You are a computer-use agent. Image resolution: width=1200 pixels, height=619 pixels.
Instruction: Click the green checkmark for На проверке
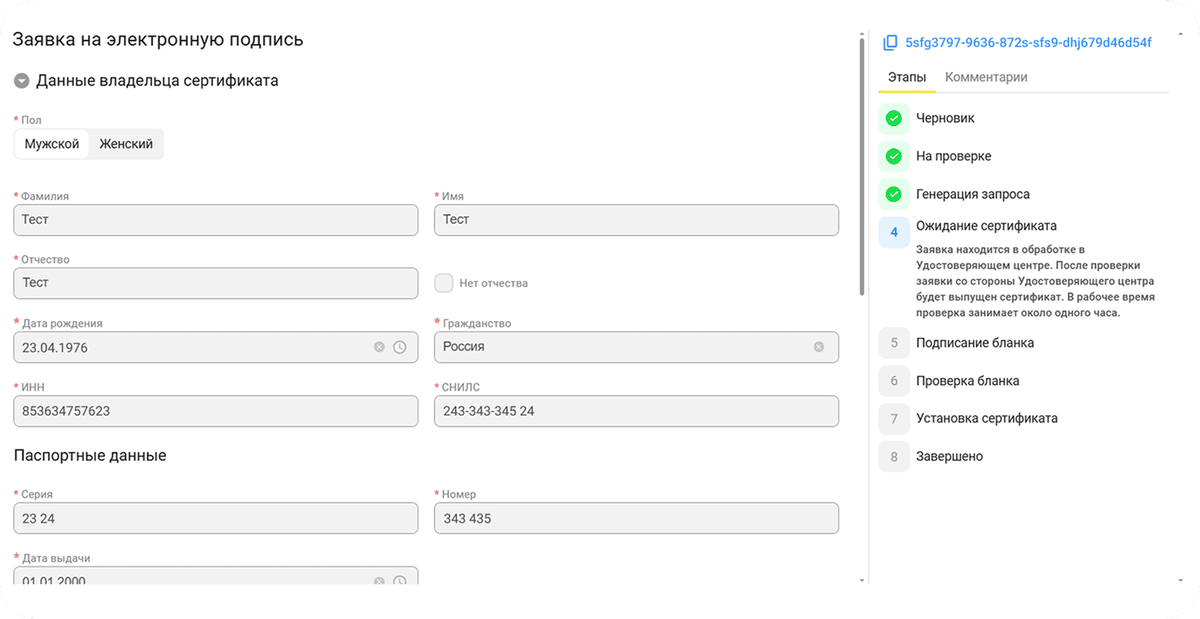tap(893, 156)
